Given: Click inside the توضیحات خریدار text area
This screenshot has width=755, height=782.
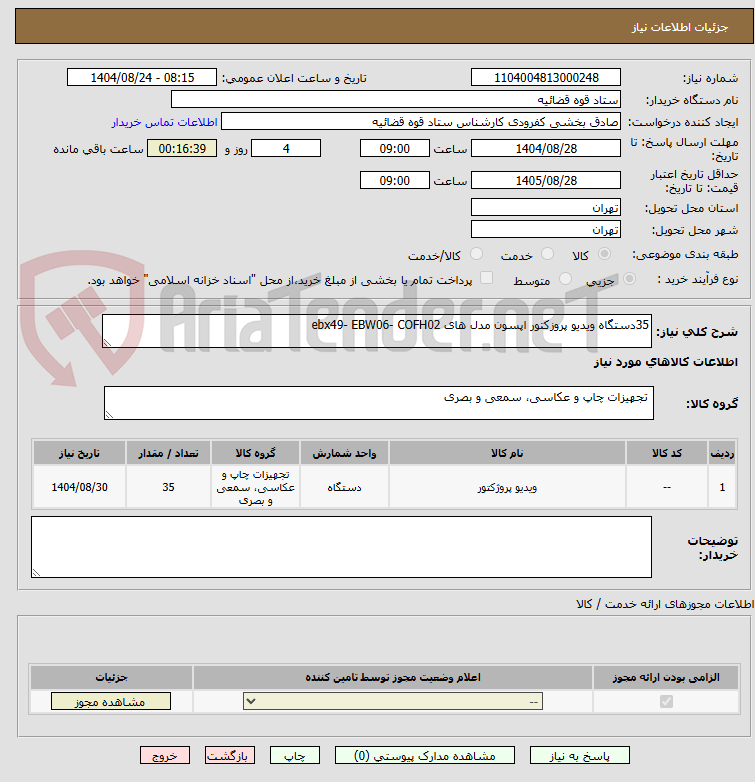Looking at the screenshot, I should (341, 546).
